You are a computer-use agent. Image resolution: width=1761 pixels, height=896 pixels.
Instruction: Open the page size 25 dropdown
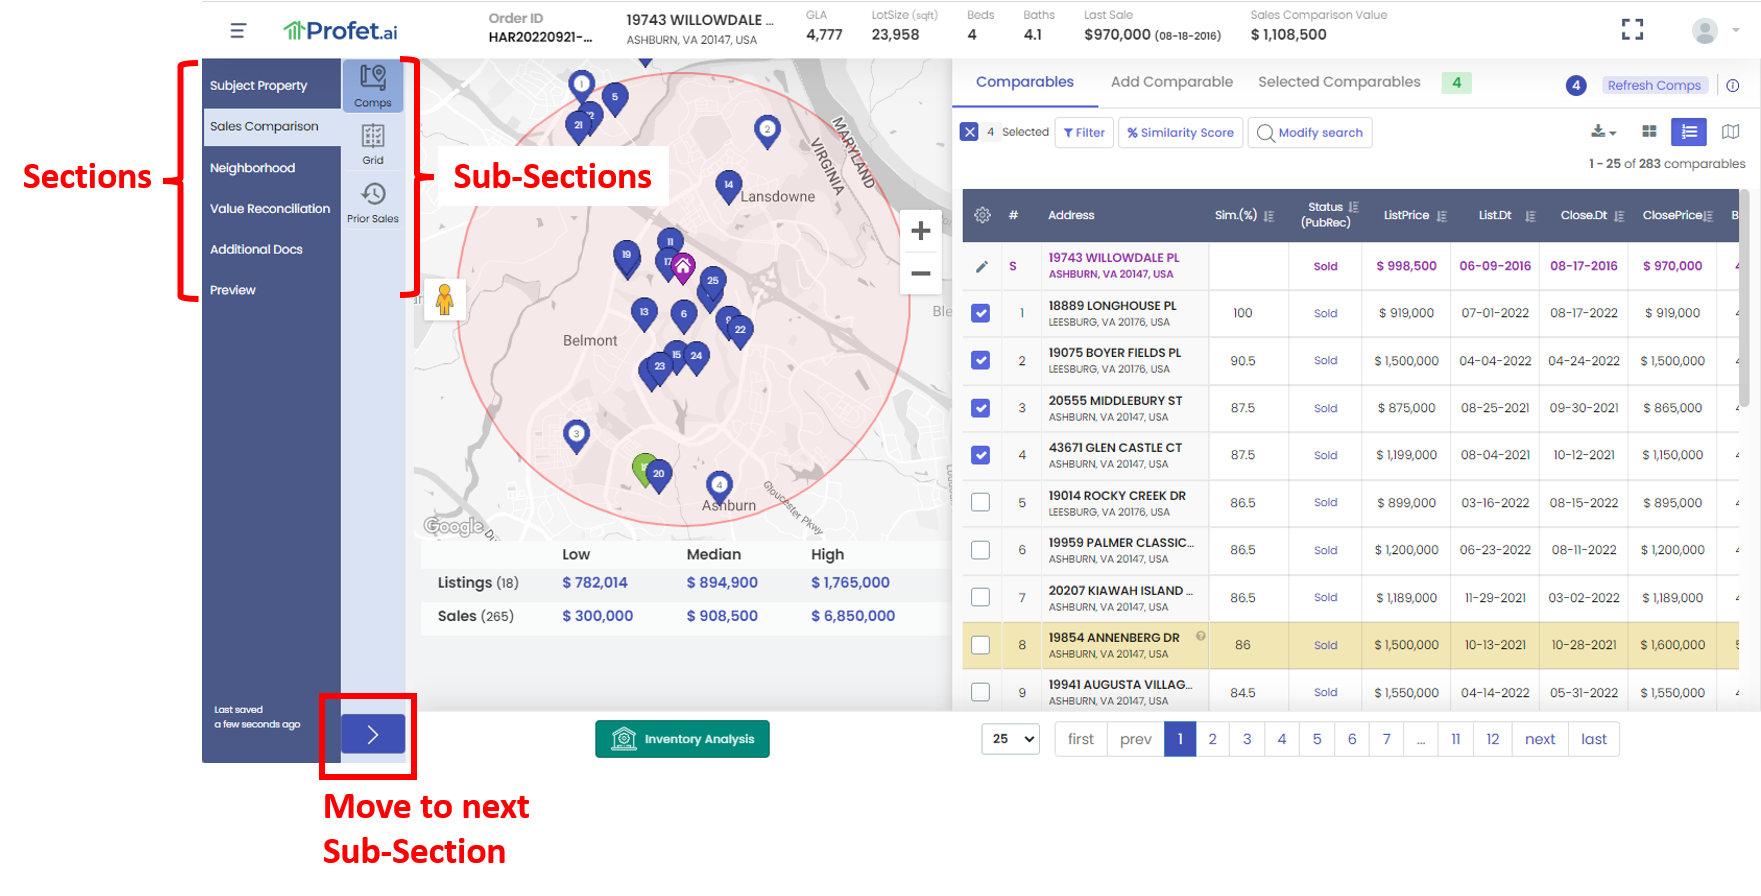[x=1011, y=739]
